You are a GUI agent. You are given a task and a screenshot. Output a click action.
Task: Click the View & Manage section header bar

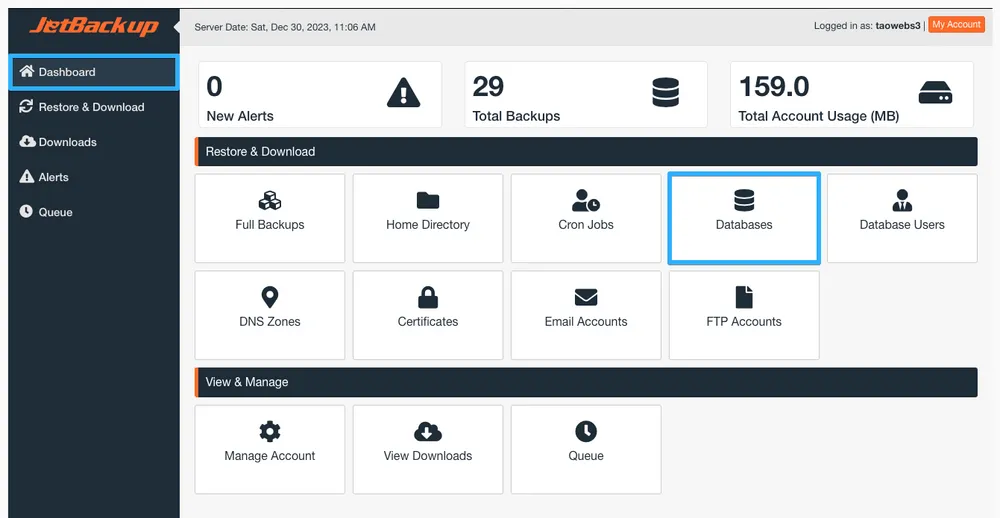586,382
